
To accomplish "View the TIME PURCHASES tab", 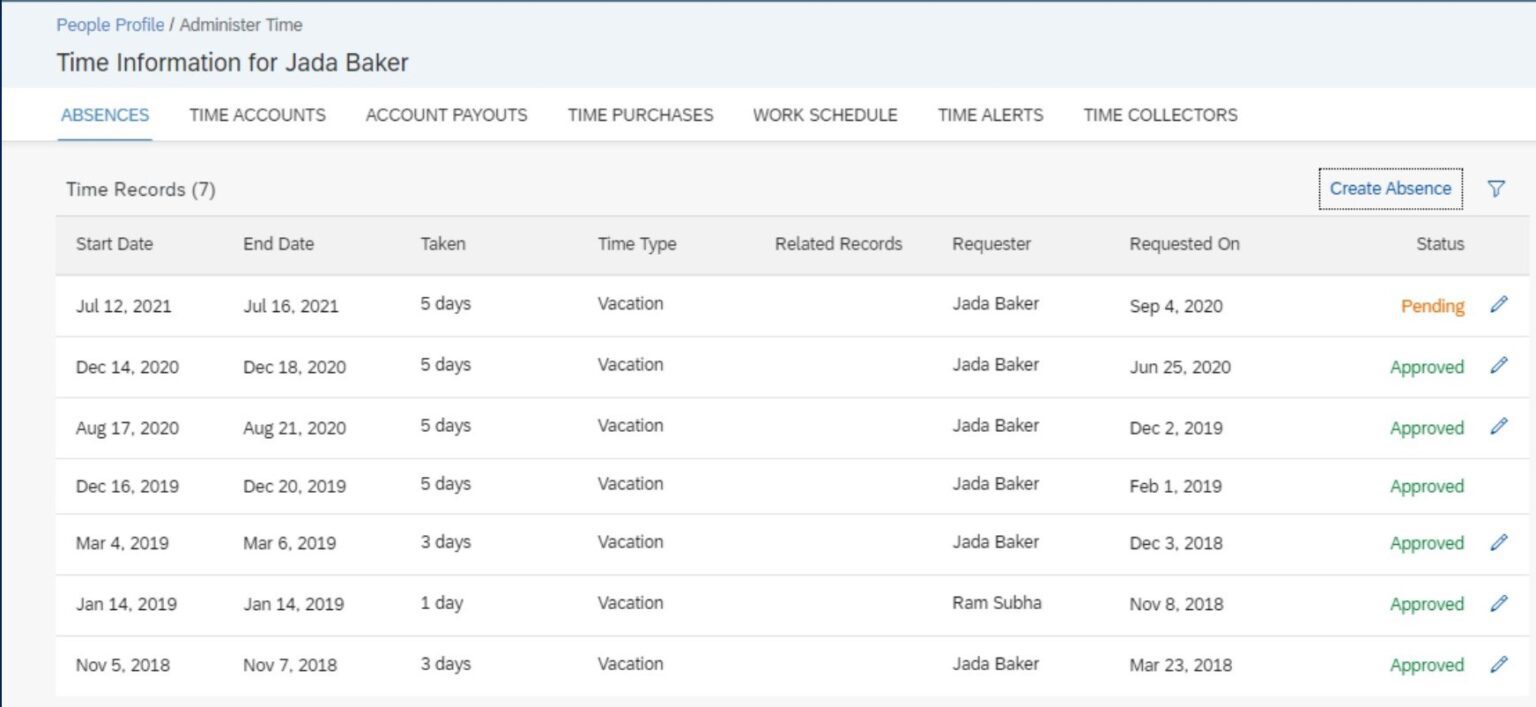I will click(639, 115).
